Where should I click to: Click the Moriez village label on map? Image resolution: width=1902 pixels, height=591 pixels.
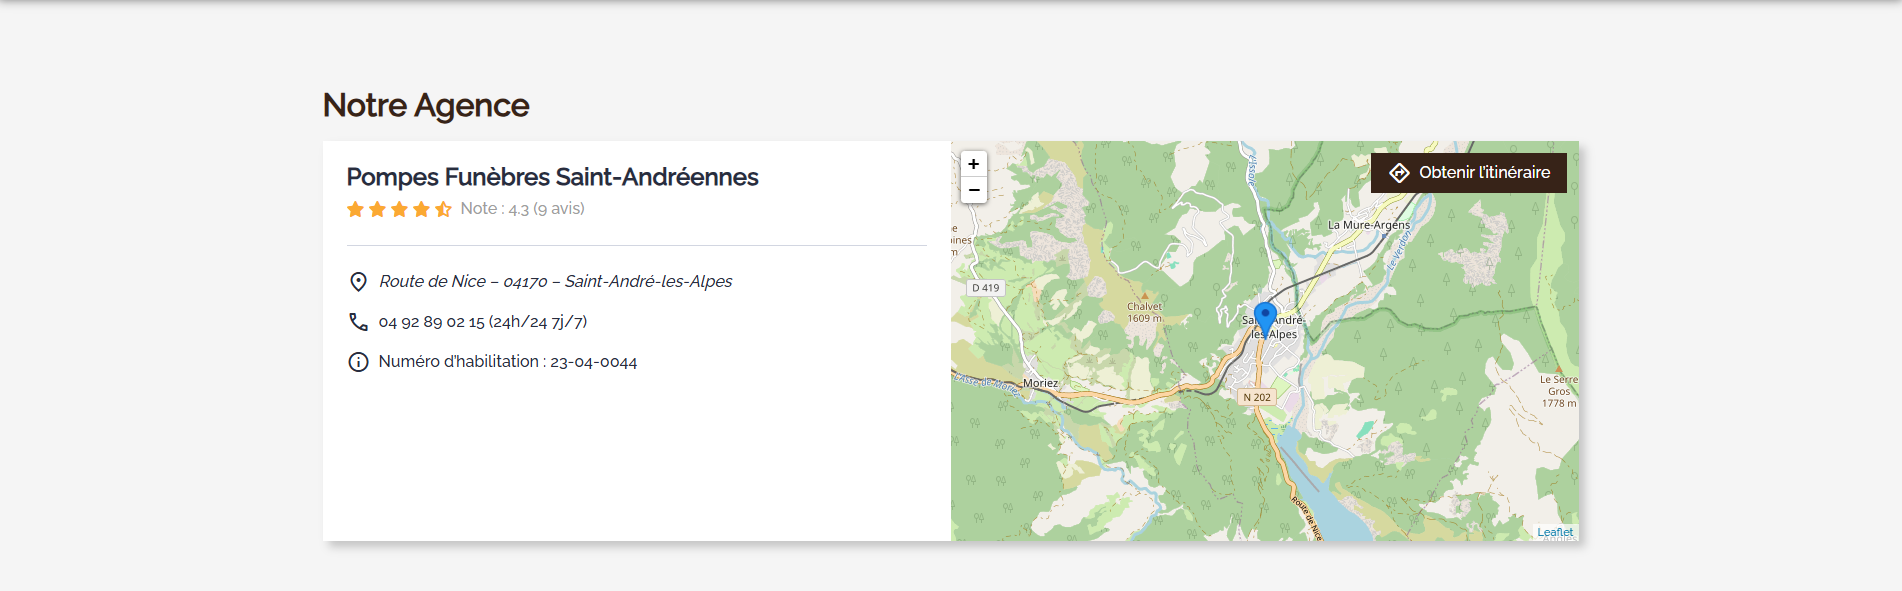click(1040, 383)
